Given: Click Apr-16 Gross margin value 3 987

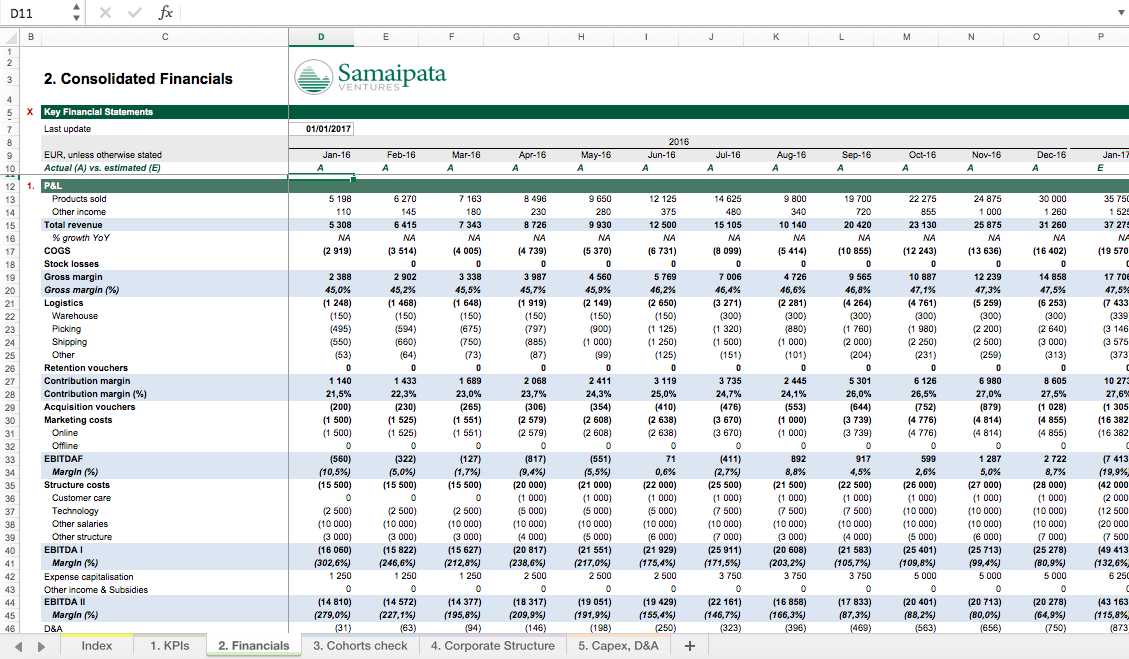Looking at the screenshot, I should (534, 277).
